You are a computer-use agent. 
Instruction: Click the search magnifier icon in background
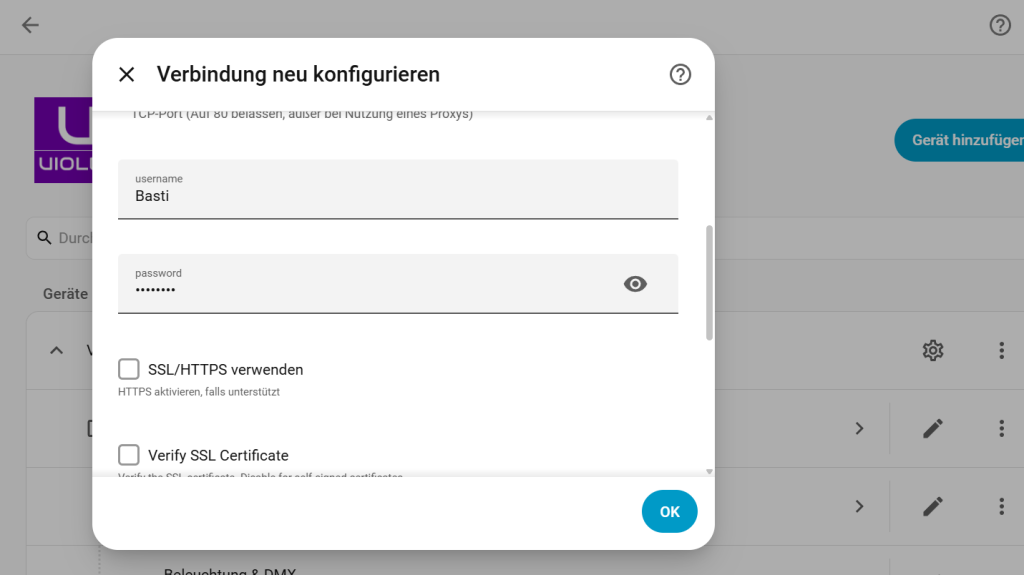pyautogui.click(x=44, y=238)
